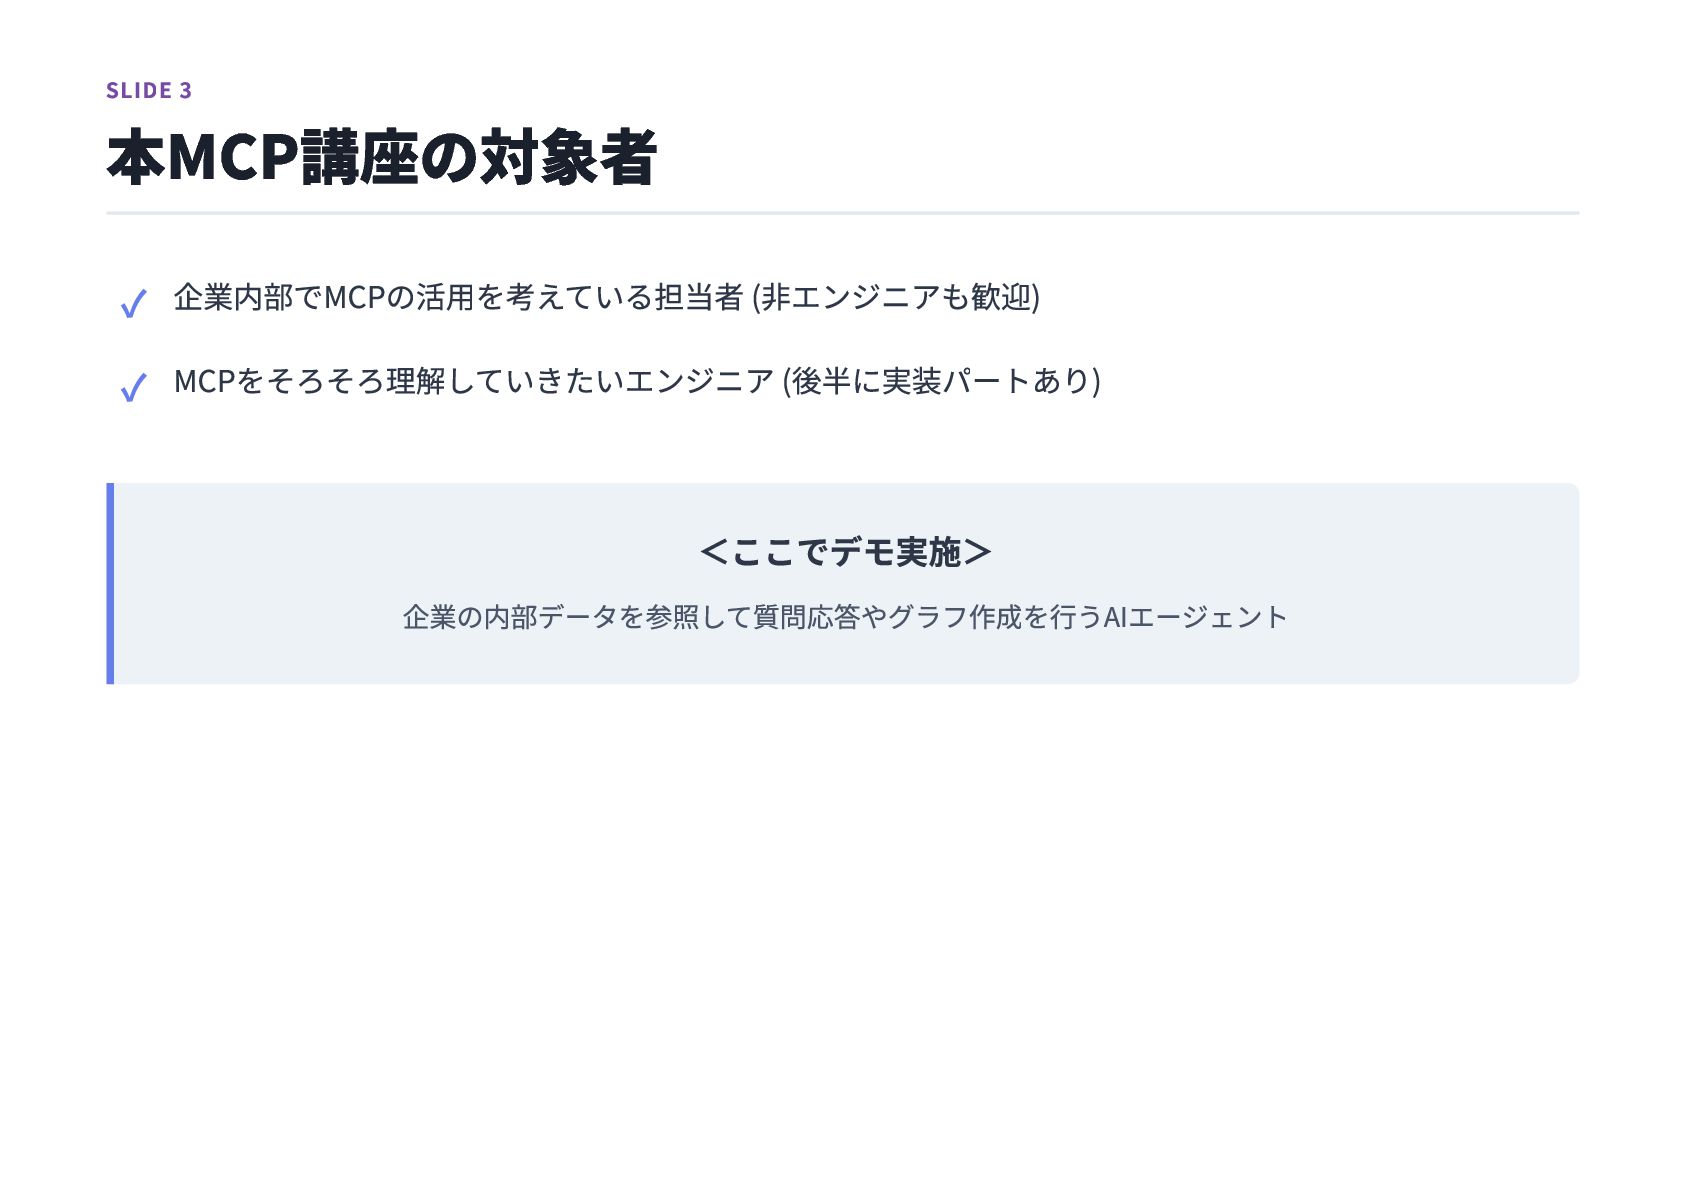Screen dimensions: 1684x1190
Task: Click the word MCP in the slide title
Action: [x=234, y=157]
